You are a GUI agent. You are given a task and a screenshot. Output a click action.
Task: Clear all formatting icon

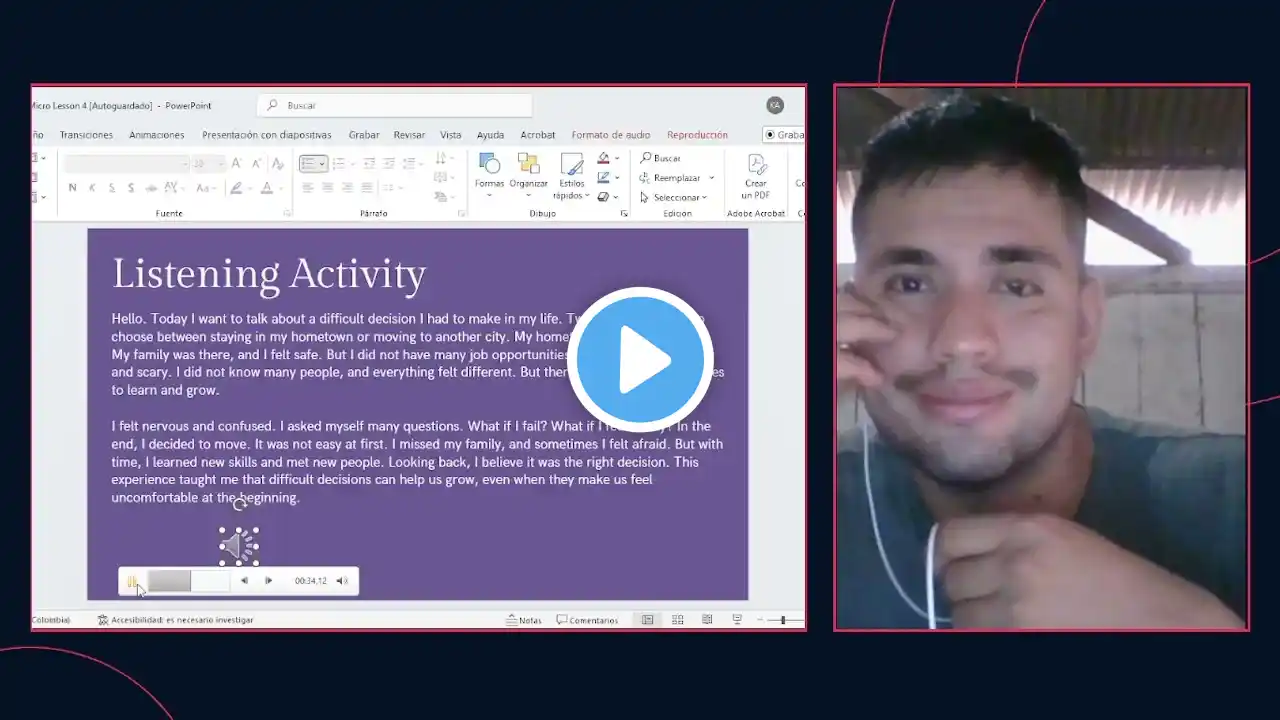point(277,163)
